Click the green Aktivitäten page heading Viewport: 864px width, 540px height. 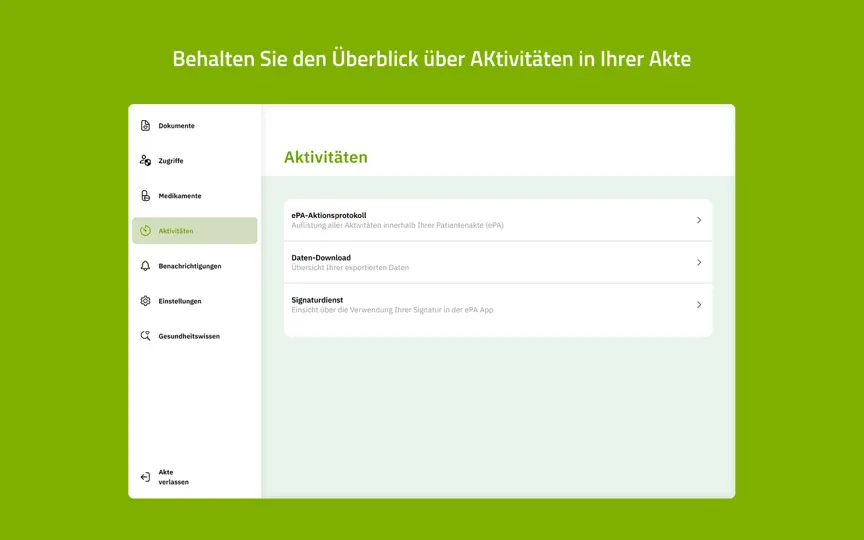326,157
